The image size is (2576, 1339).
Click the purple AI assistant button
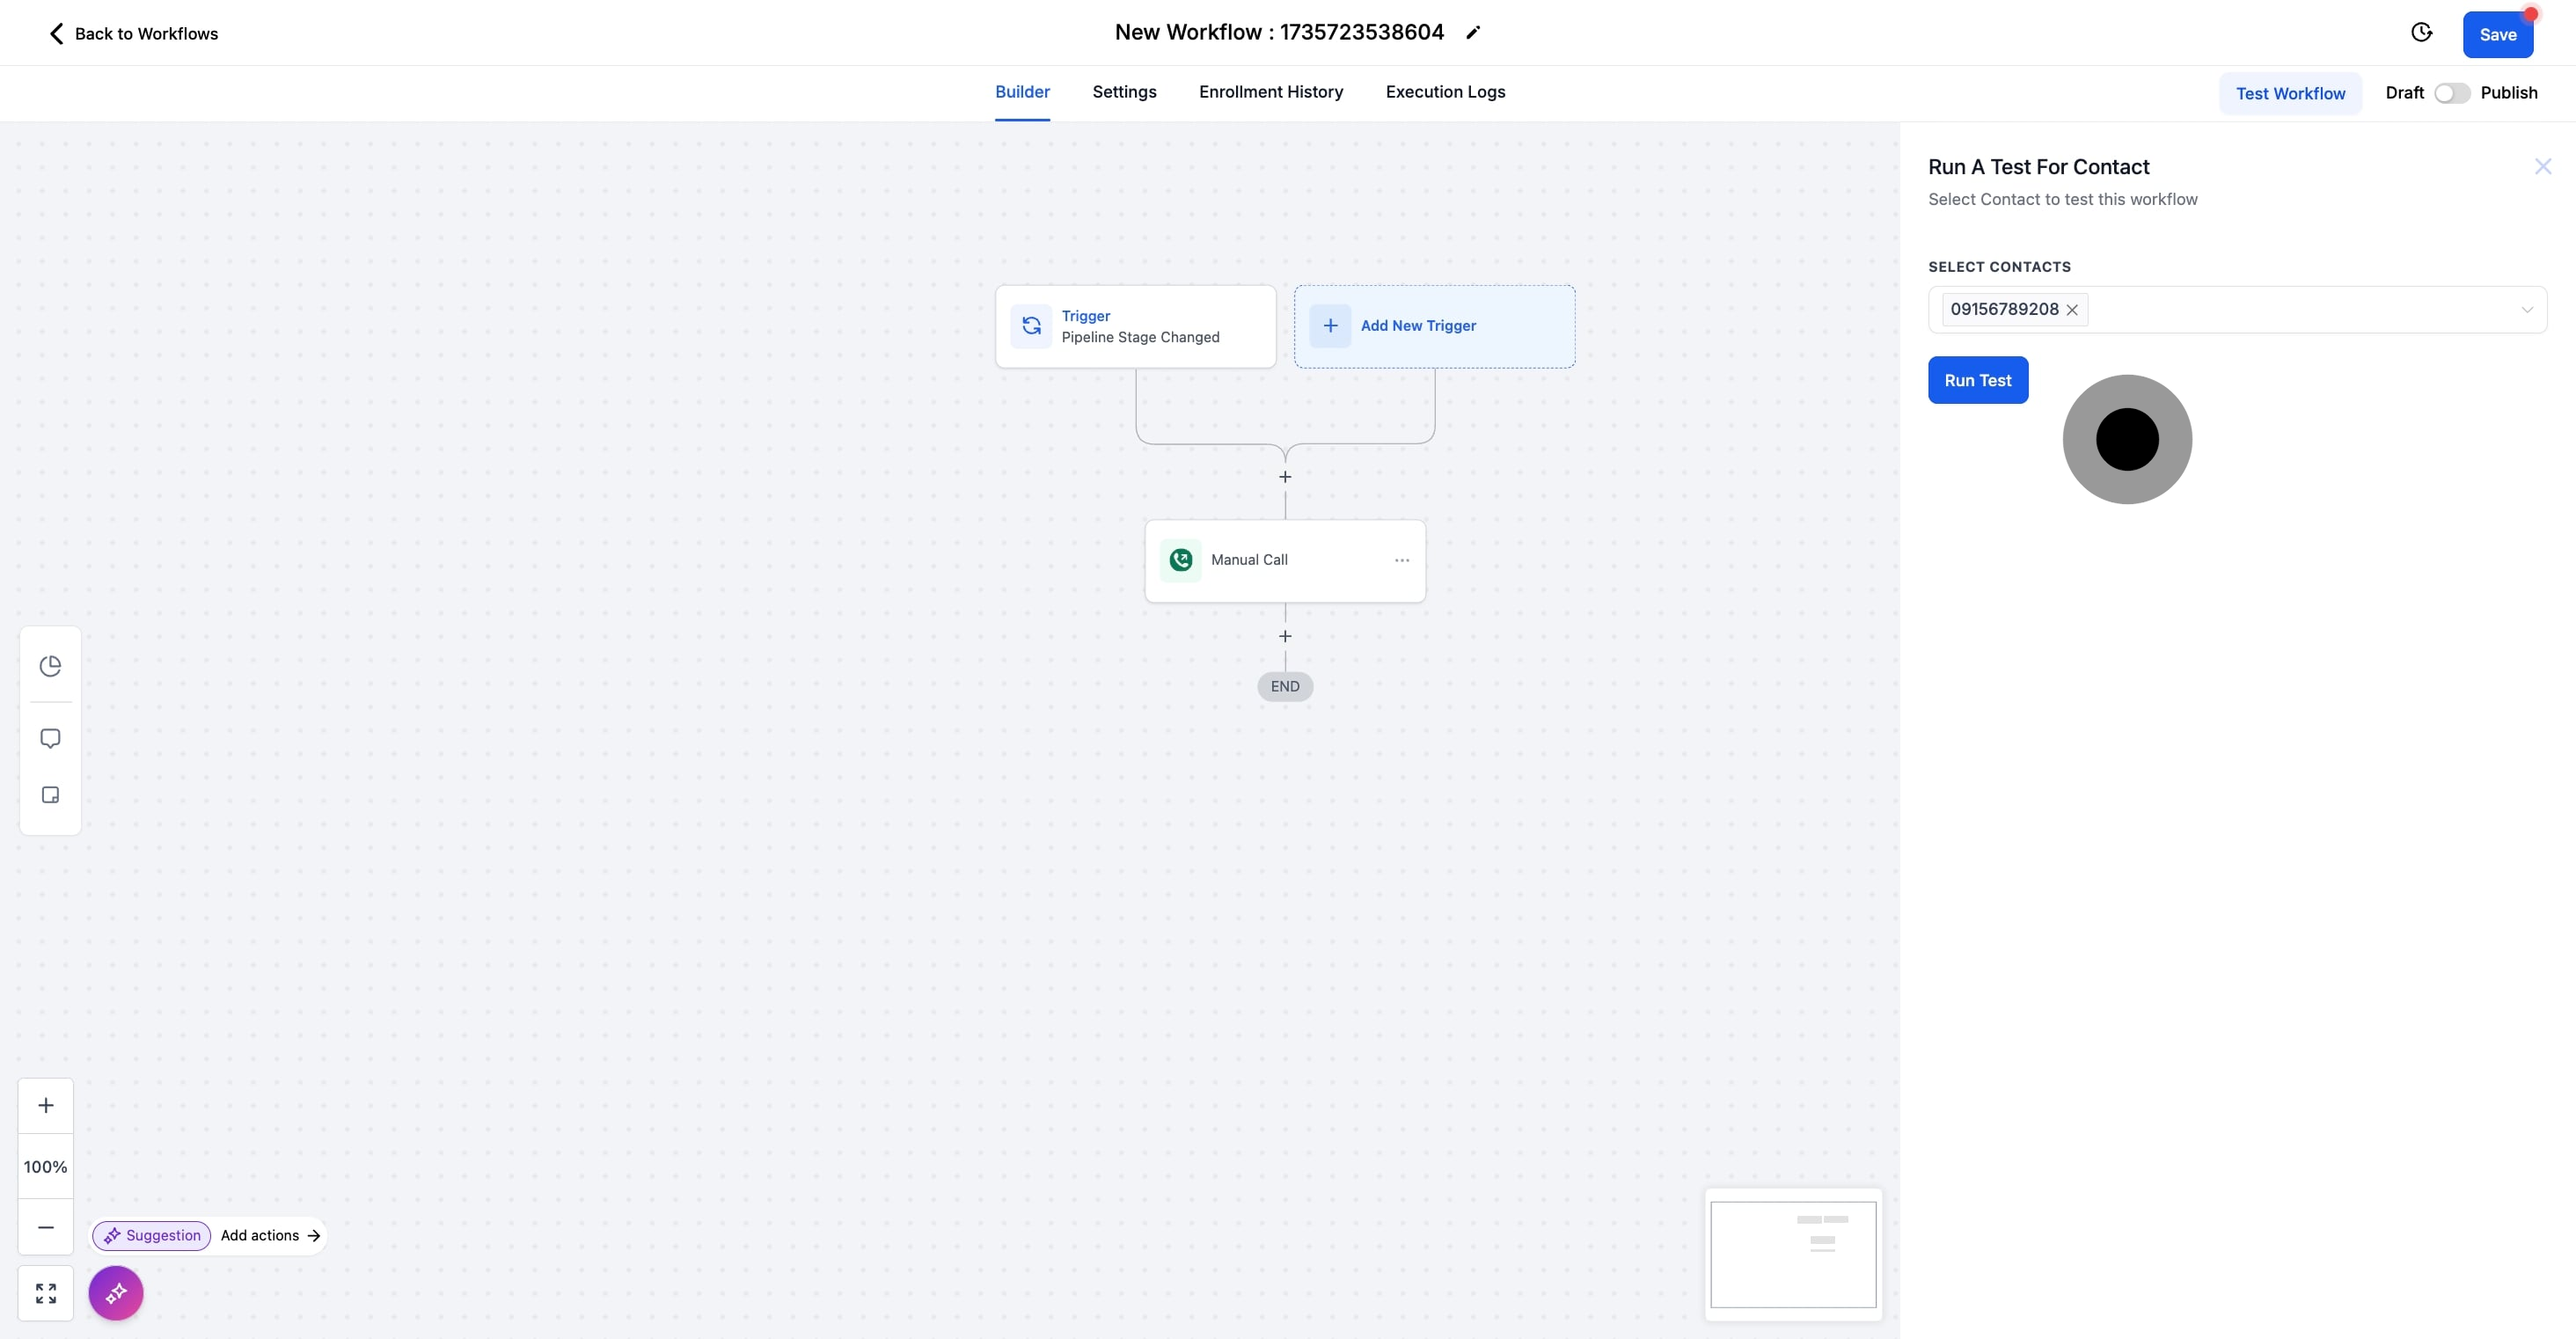tap(116, 1293)
